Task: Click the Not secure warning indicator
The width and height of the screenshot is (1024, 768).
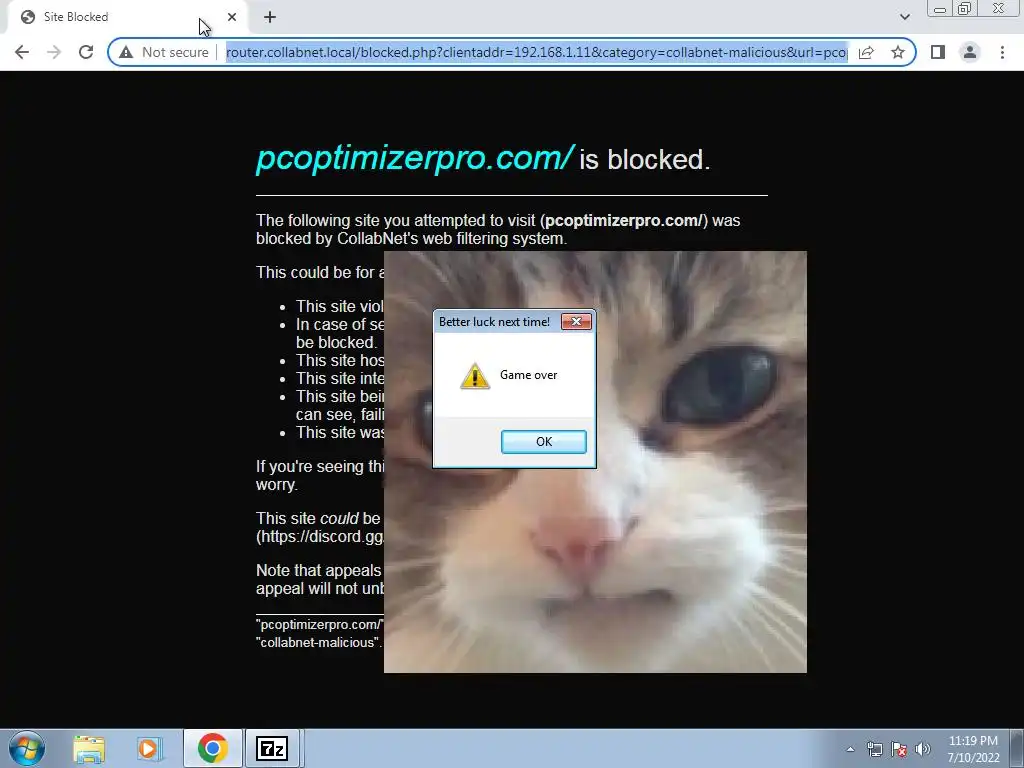Action: click(x=164, y=52)
